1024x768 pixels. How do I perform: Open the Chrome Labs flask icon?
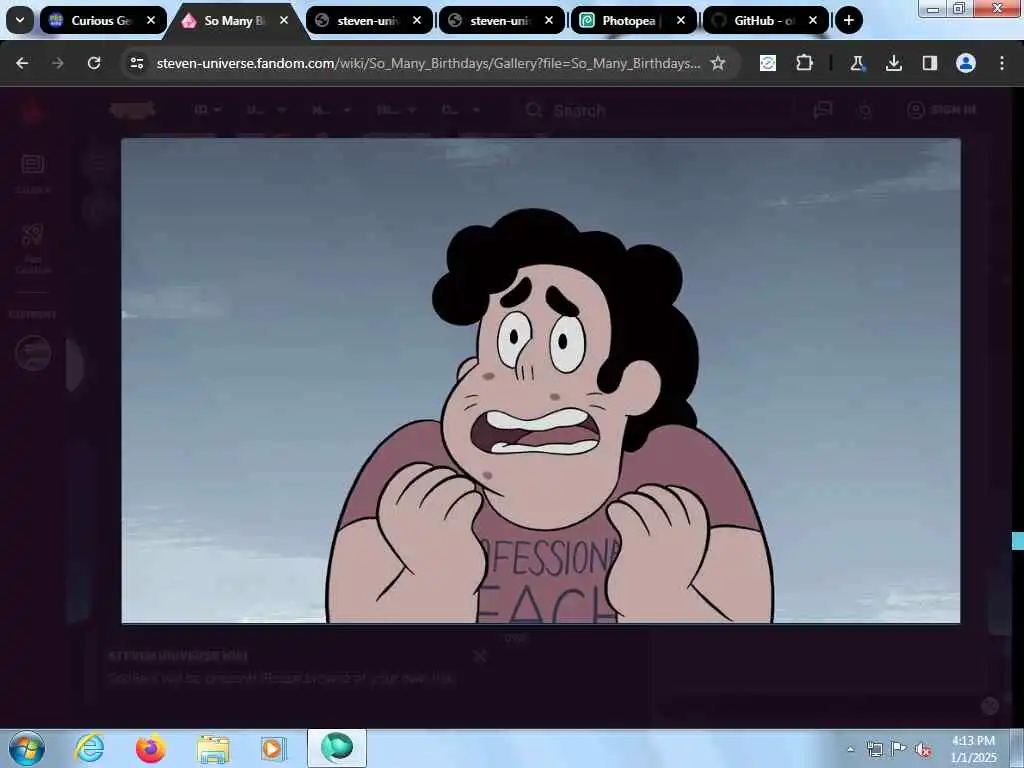tap(857, 63)
